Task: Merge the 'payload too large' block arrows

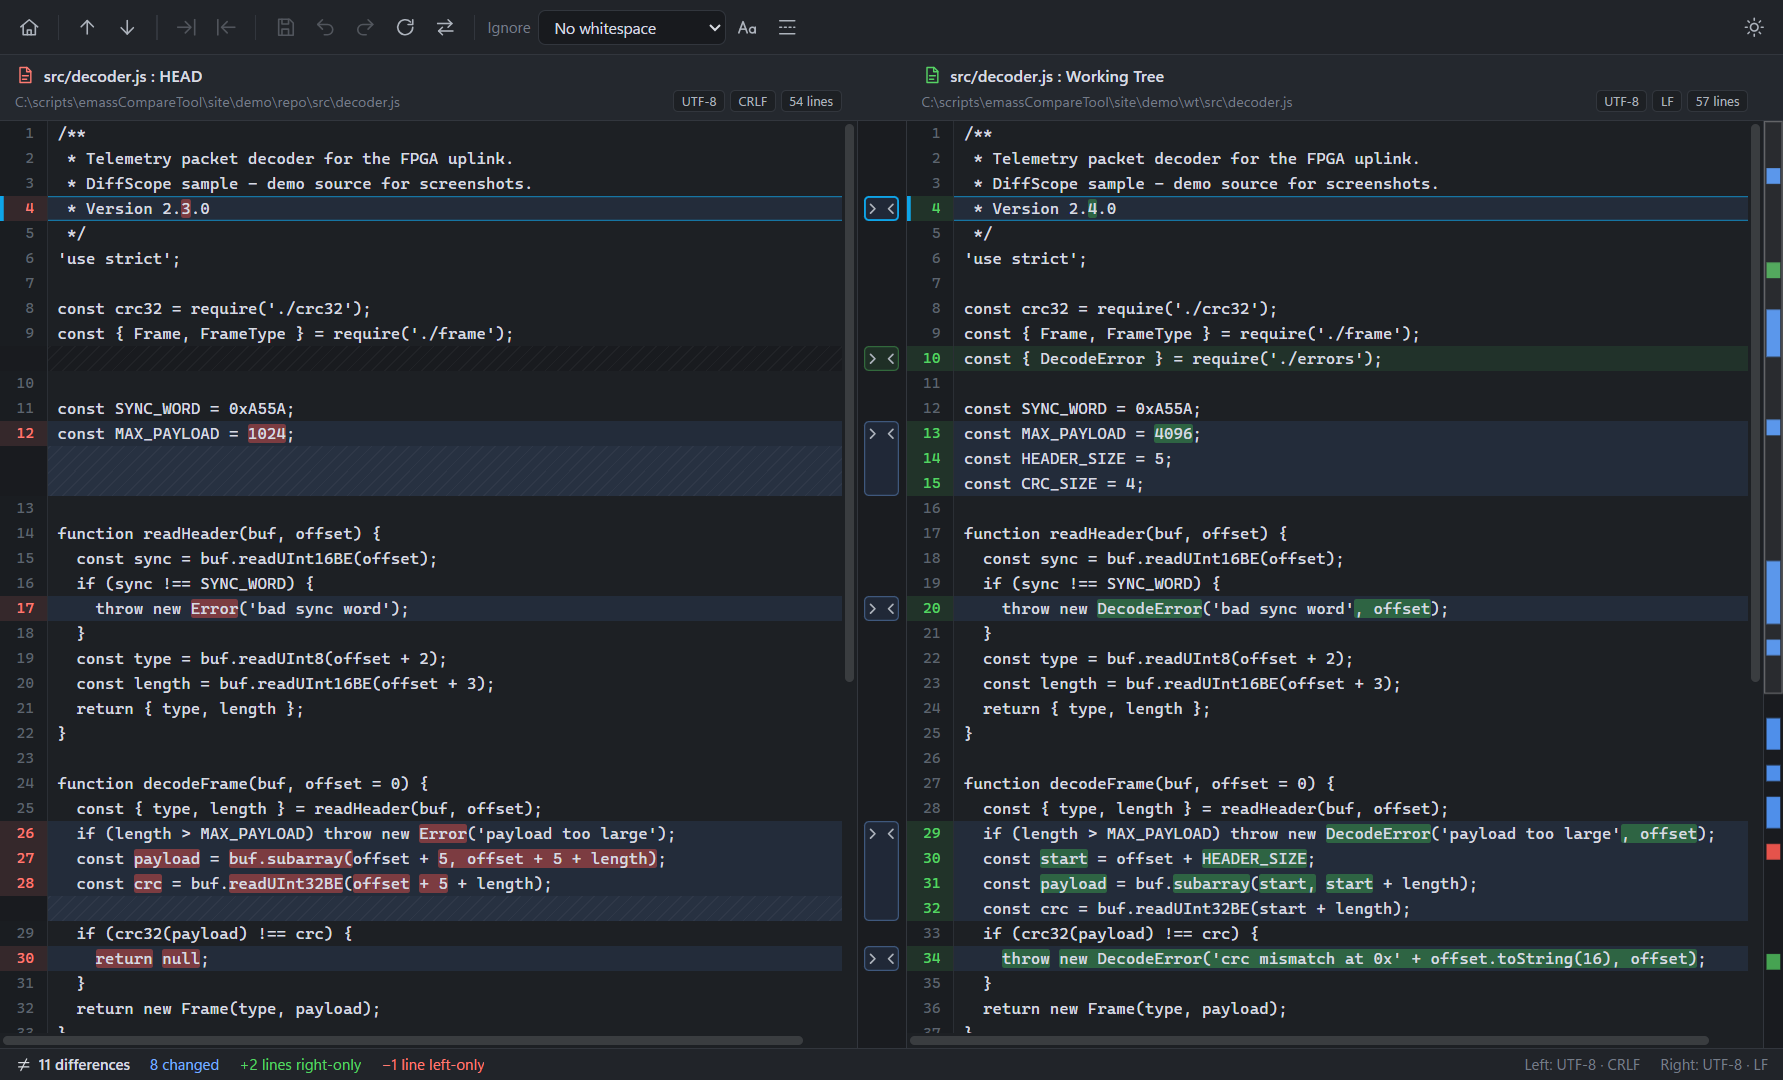Action: (x=881, y=871)
